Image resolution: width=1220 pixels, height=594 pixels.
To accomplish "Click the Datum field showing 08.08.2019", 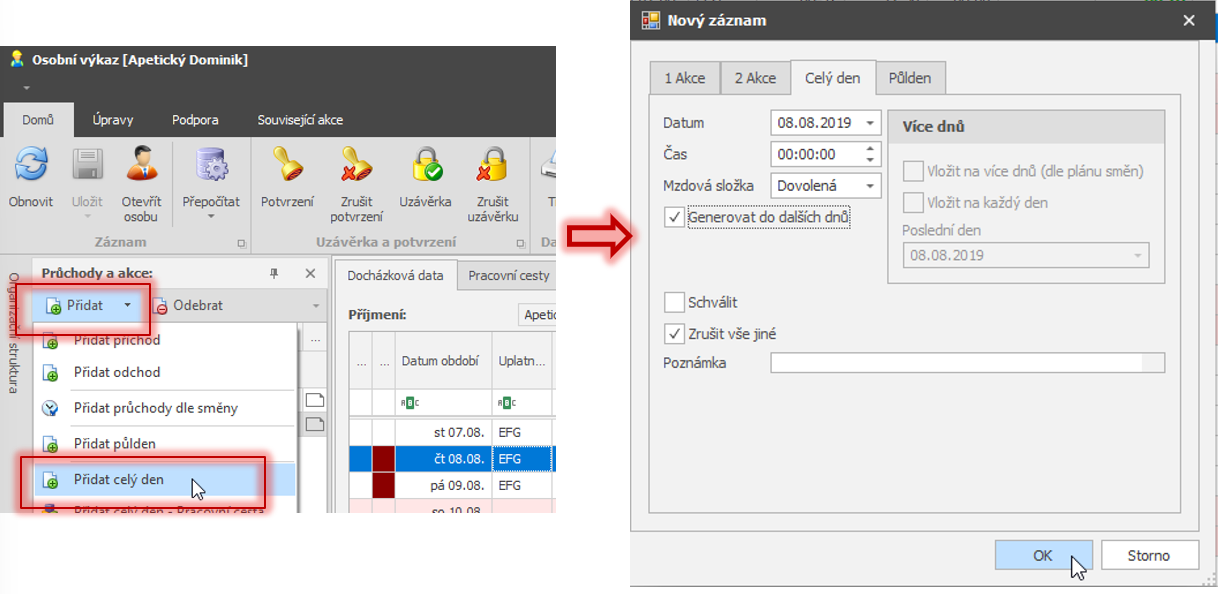I will tap(816, 123).
